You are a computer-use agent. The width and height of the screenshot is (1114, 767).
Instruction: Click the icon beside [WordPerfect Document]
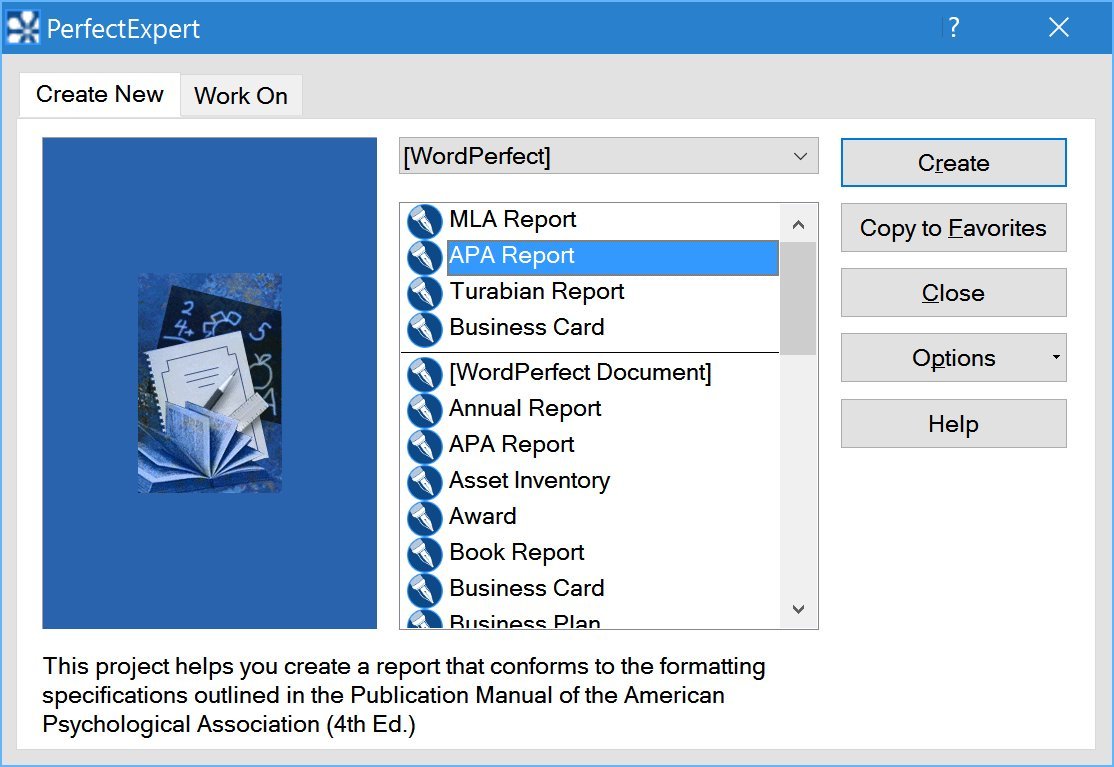425,374
